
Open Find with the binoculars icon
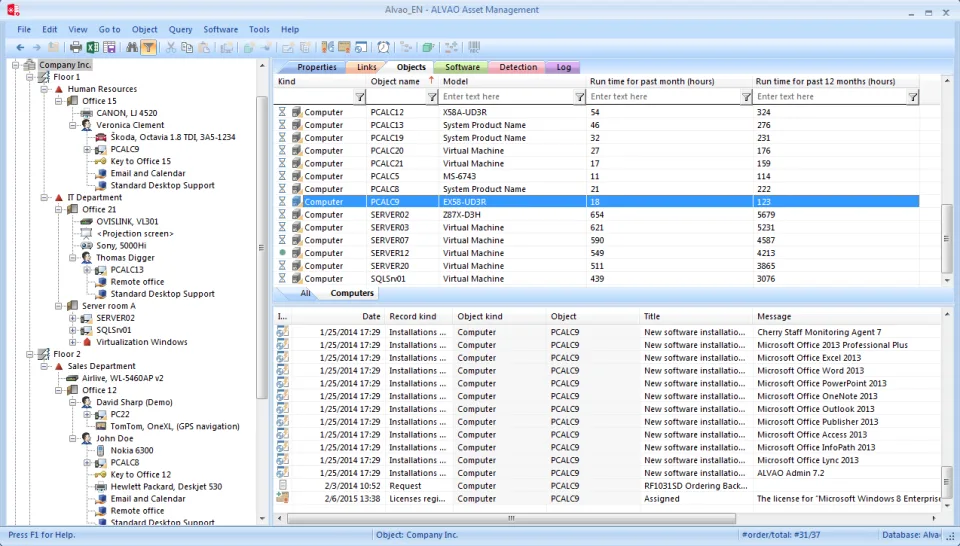[x=132, y=47]
